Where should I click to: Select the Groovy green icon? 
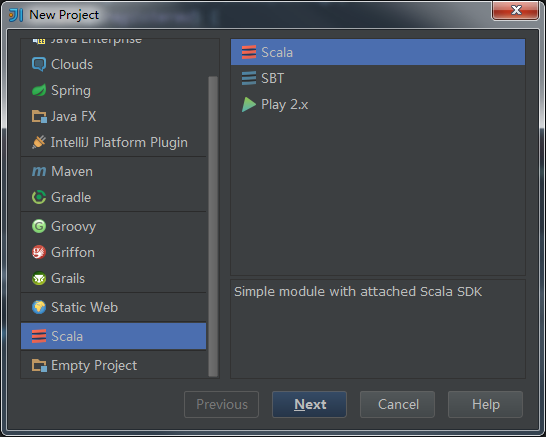click(39, 226)
